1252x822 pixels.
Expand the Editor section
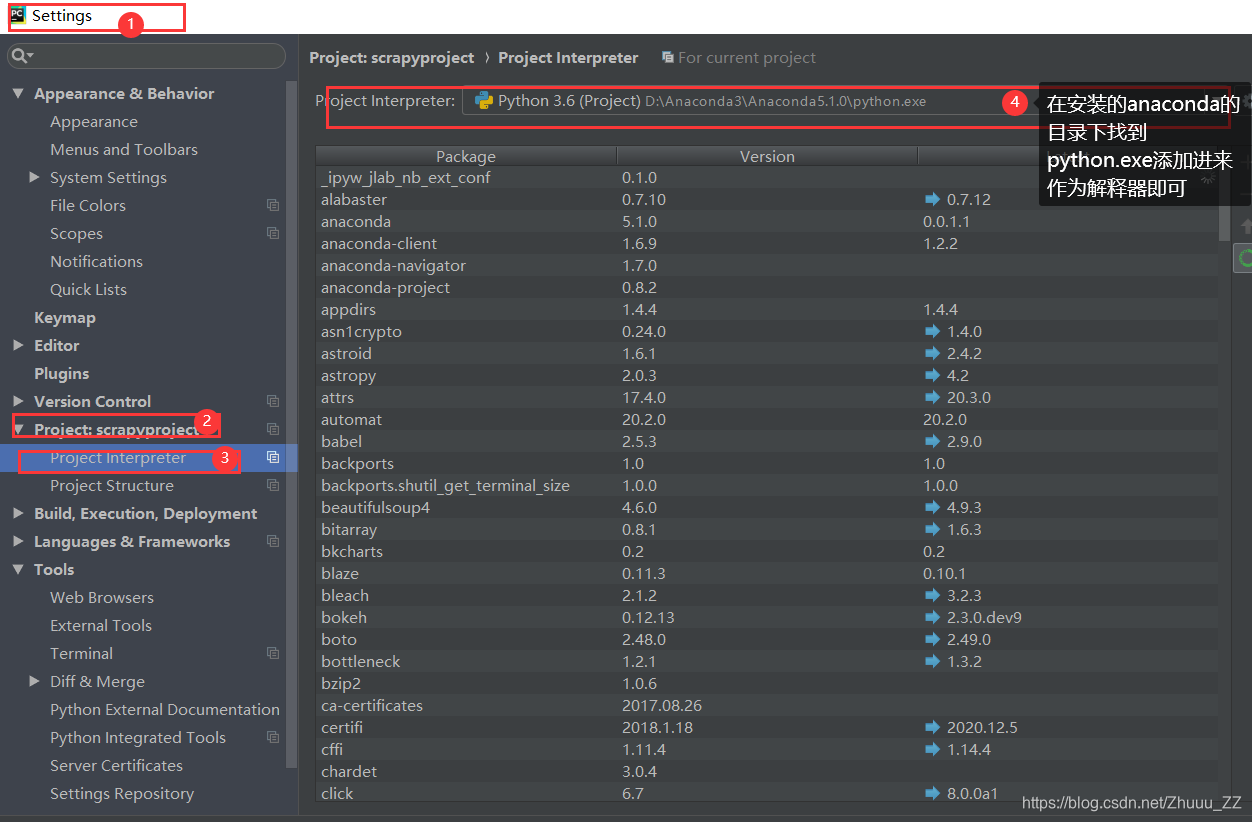18,345
